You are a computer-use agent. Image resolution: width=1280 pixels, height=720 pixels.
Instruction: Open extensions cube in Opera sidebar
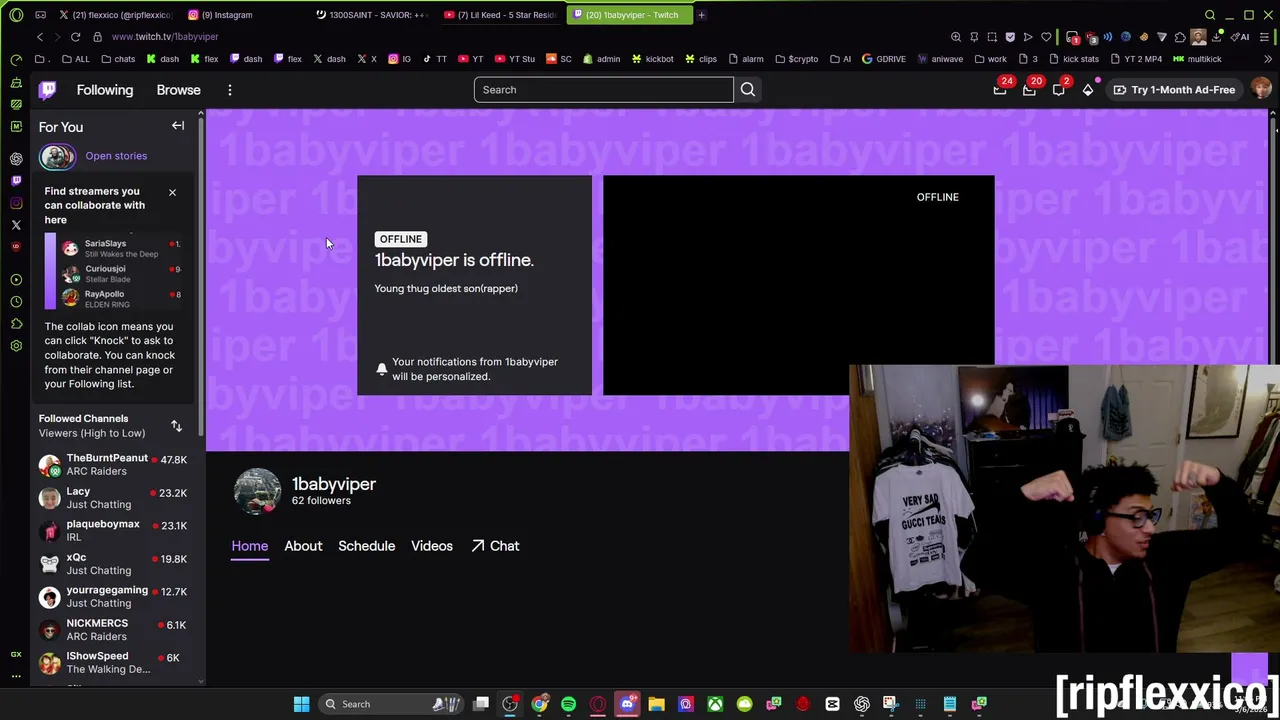click(x=16, y=323)
